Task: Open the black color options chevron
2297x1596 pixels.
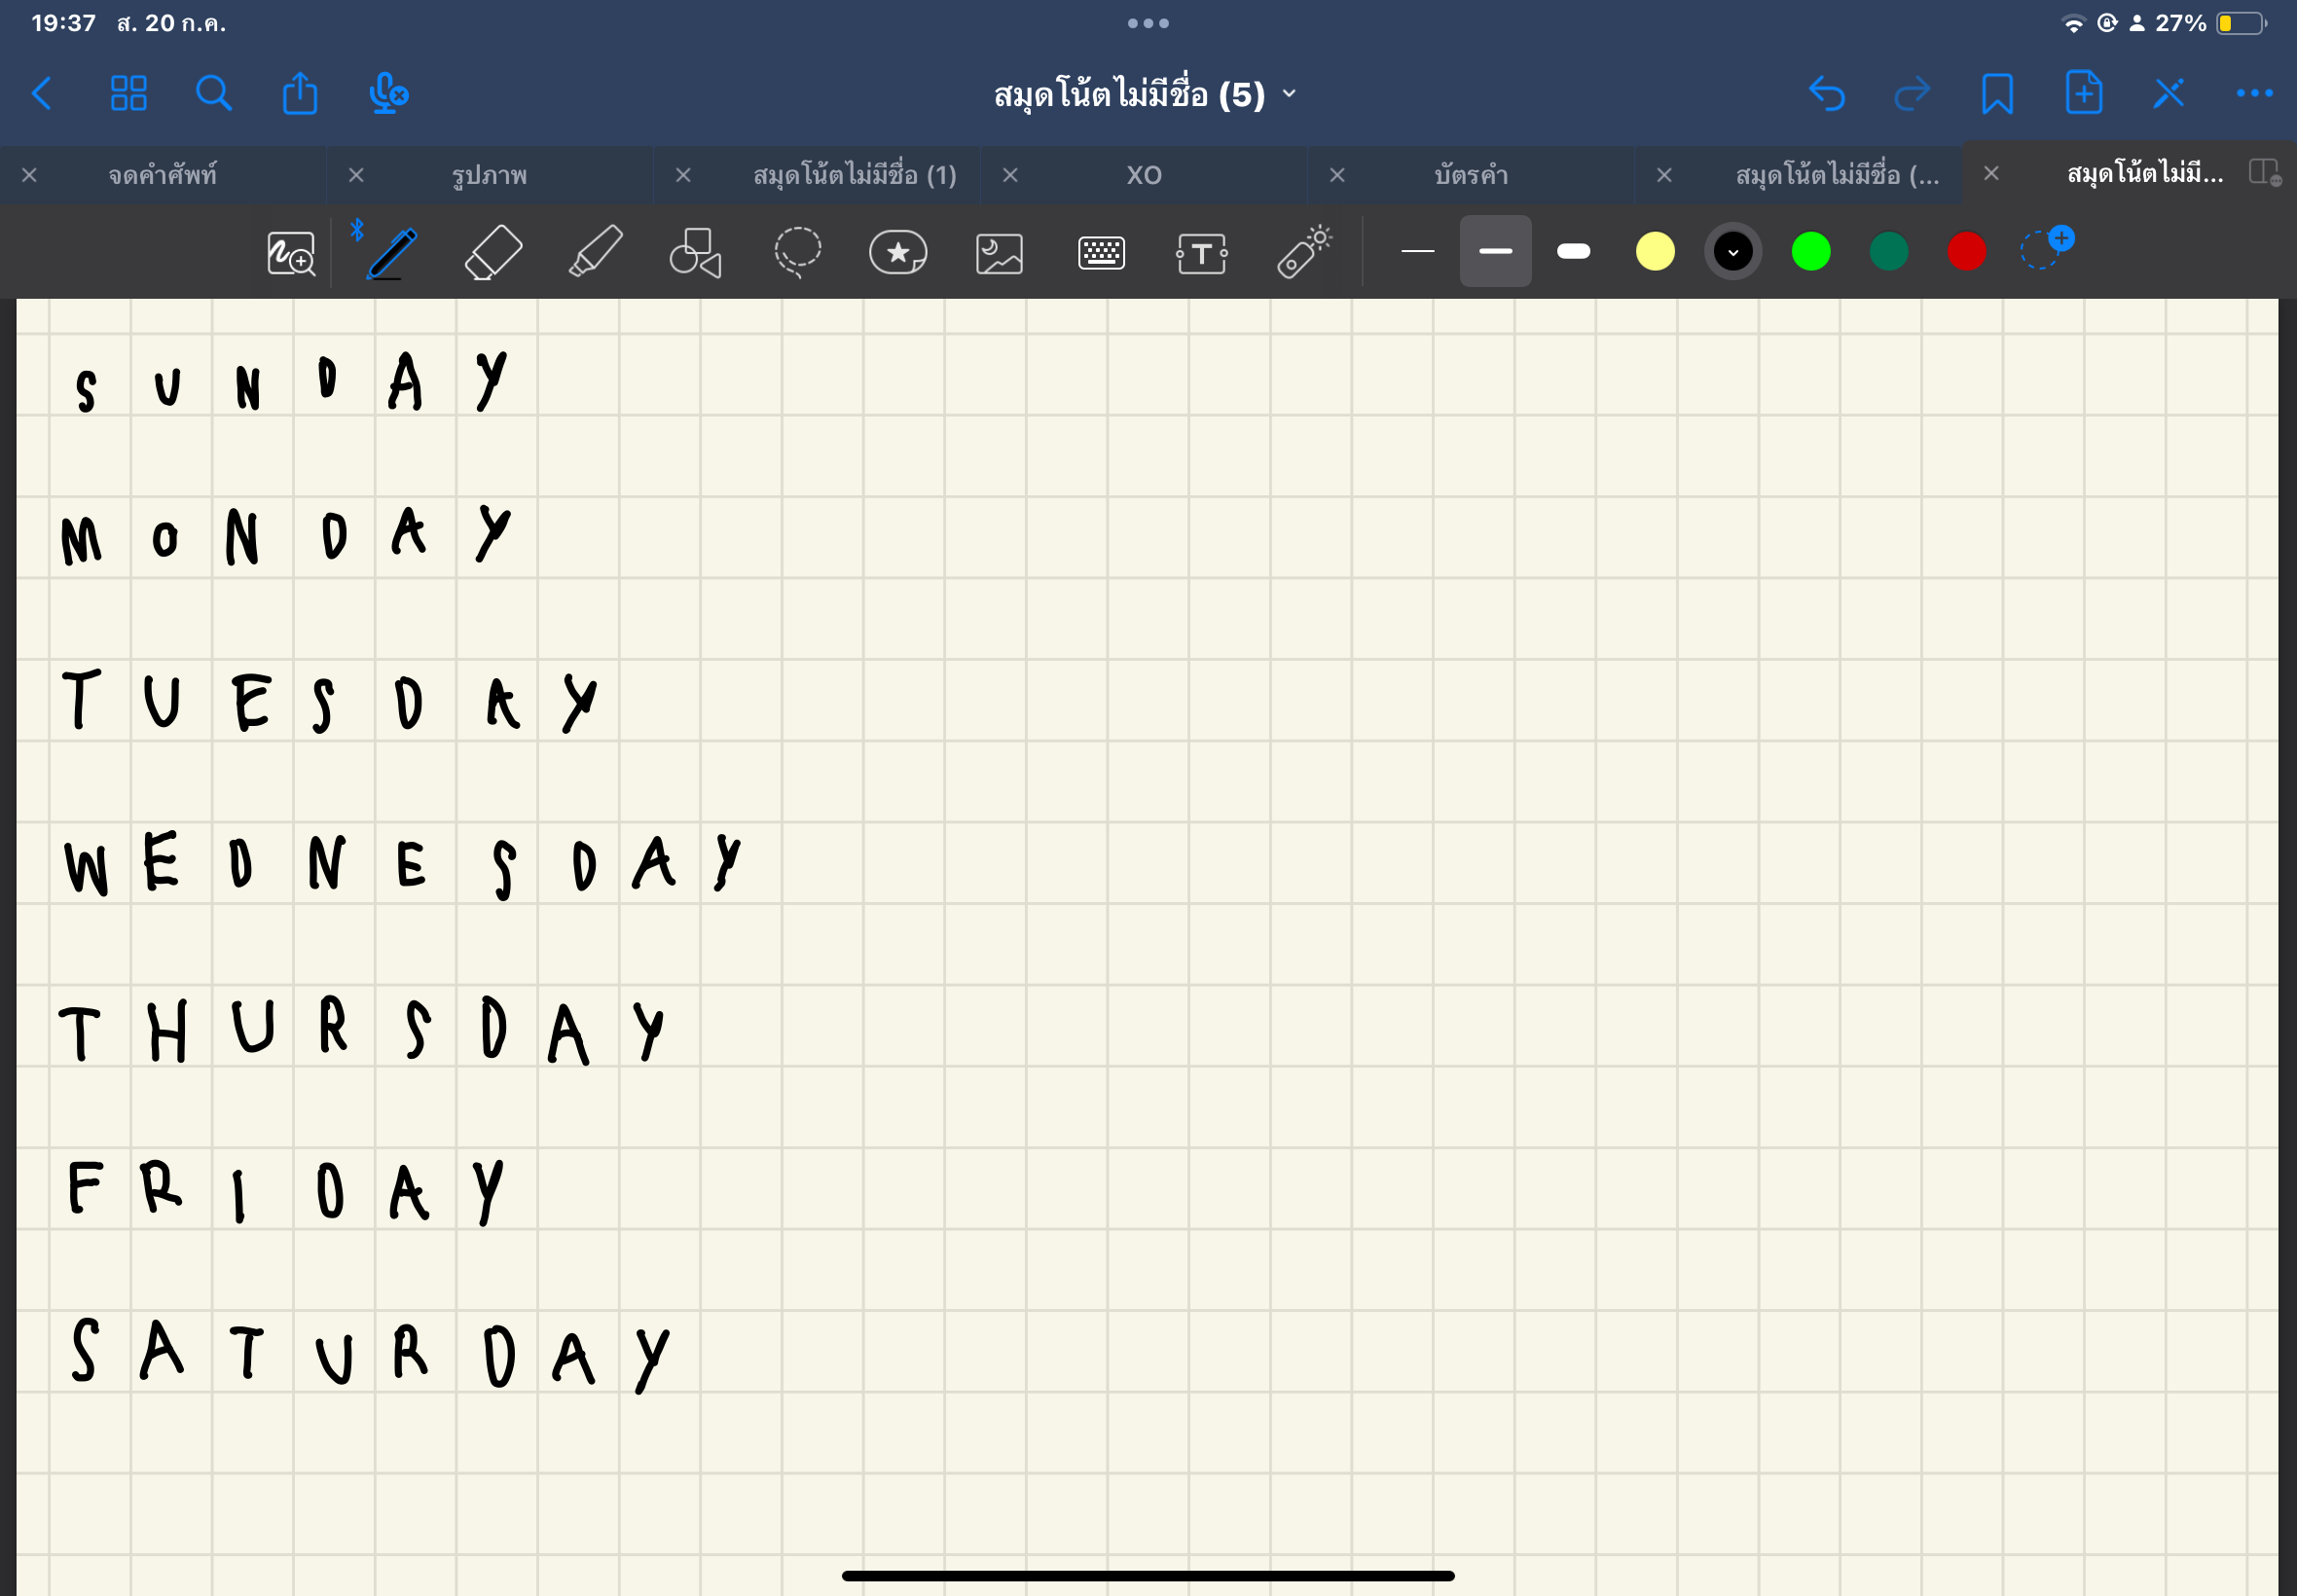Action: [x=1732, y=252]
